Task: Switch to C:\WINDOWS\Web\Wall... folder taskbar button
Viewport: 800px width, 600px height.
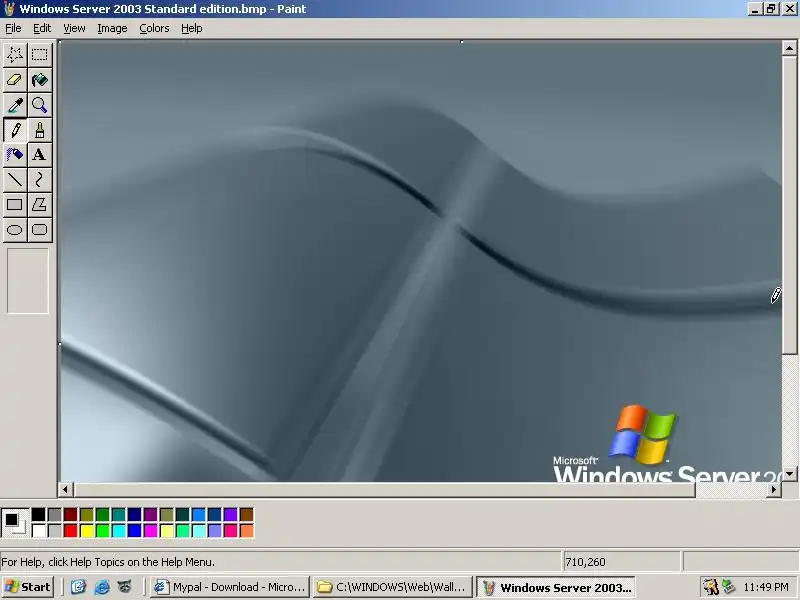Action: click(x=391, y=587)
